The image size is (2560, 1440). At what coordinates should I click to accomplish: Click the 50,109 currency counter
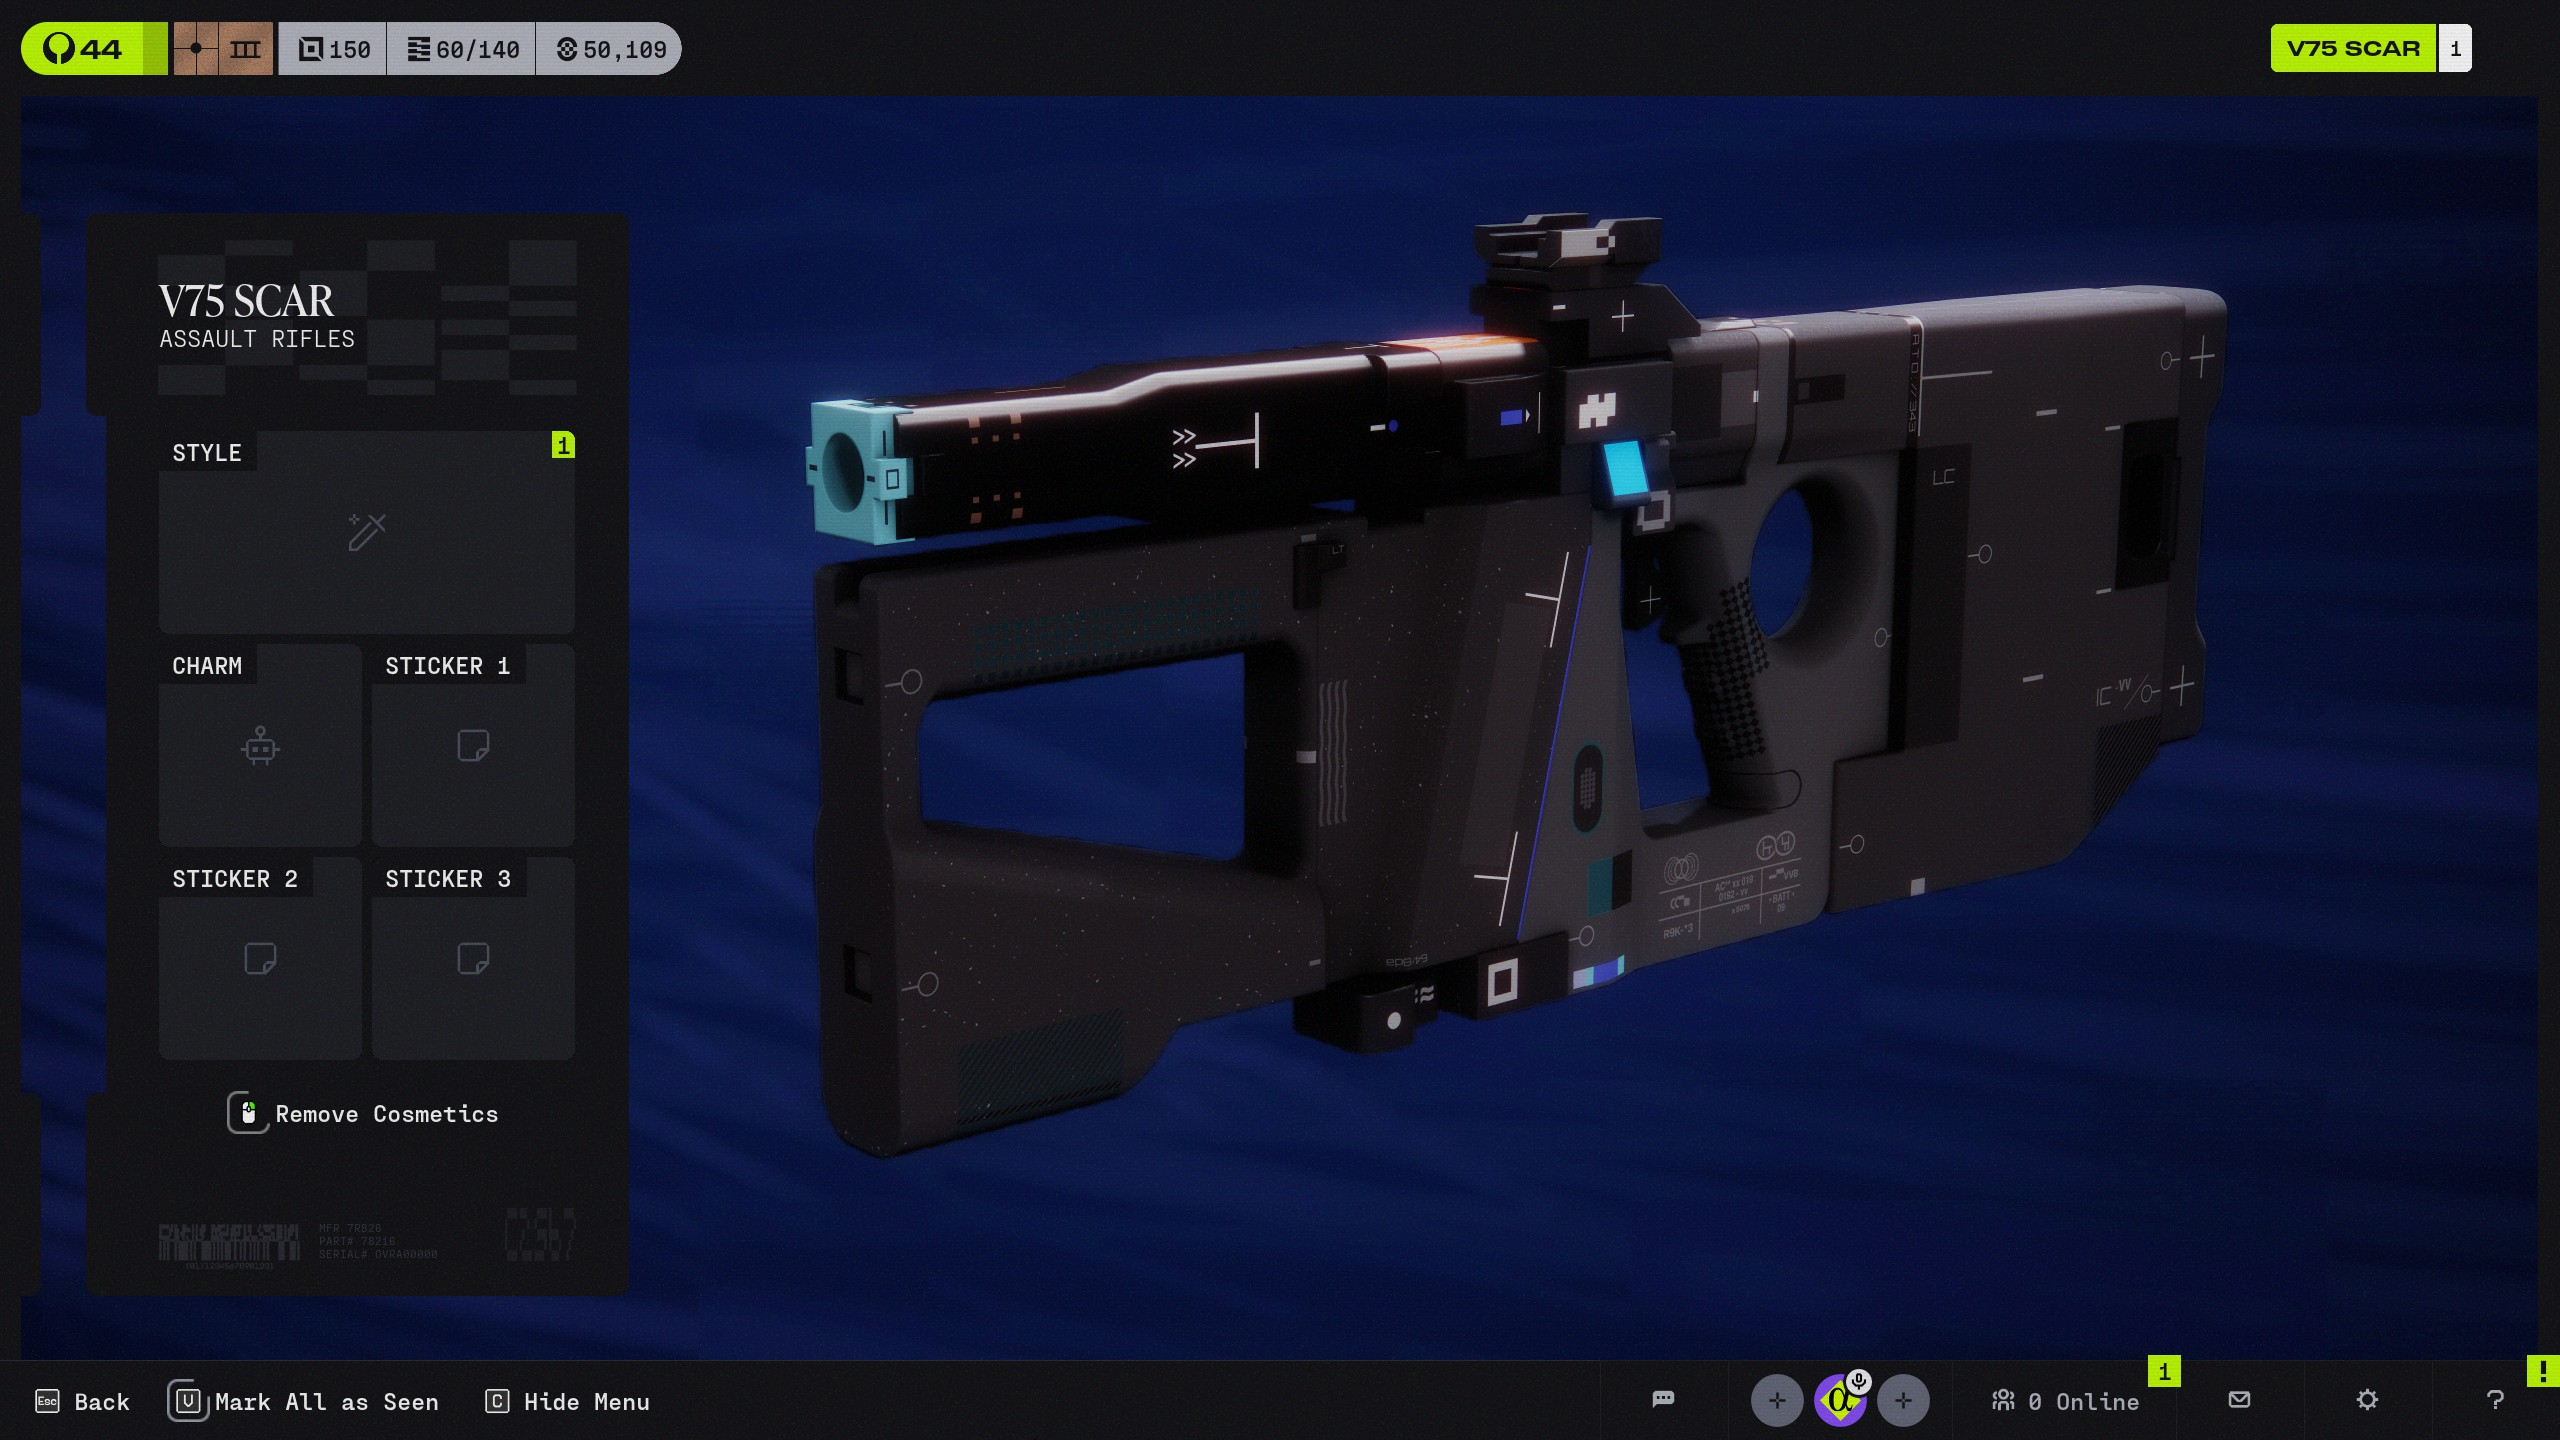click(x=611, y=49)
